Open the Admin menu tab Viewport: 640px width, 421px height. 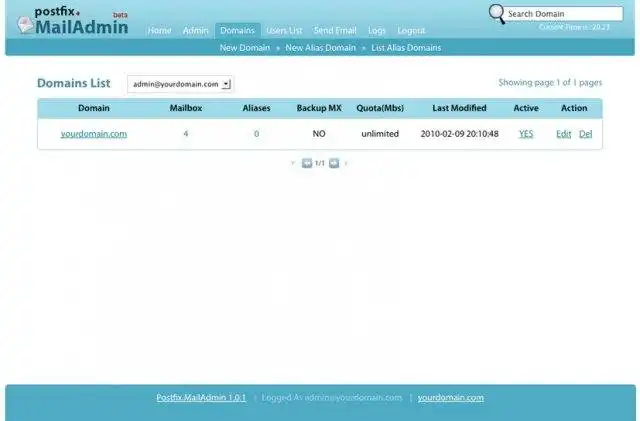point(196,31)
